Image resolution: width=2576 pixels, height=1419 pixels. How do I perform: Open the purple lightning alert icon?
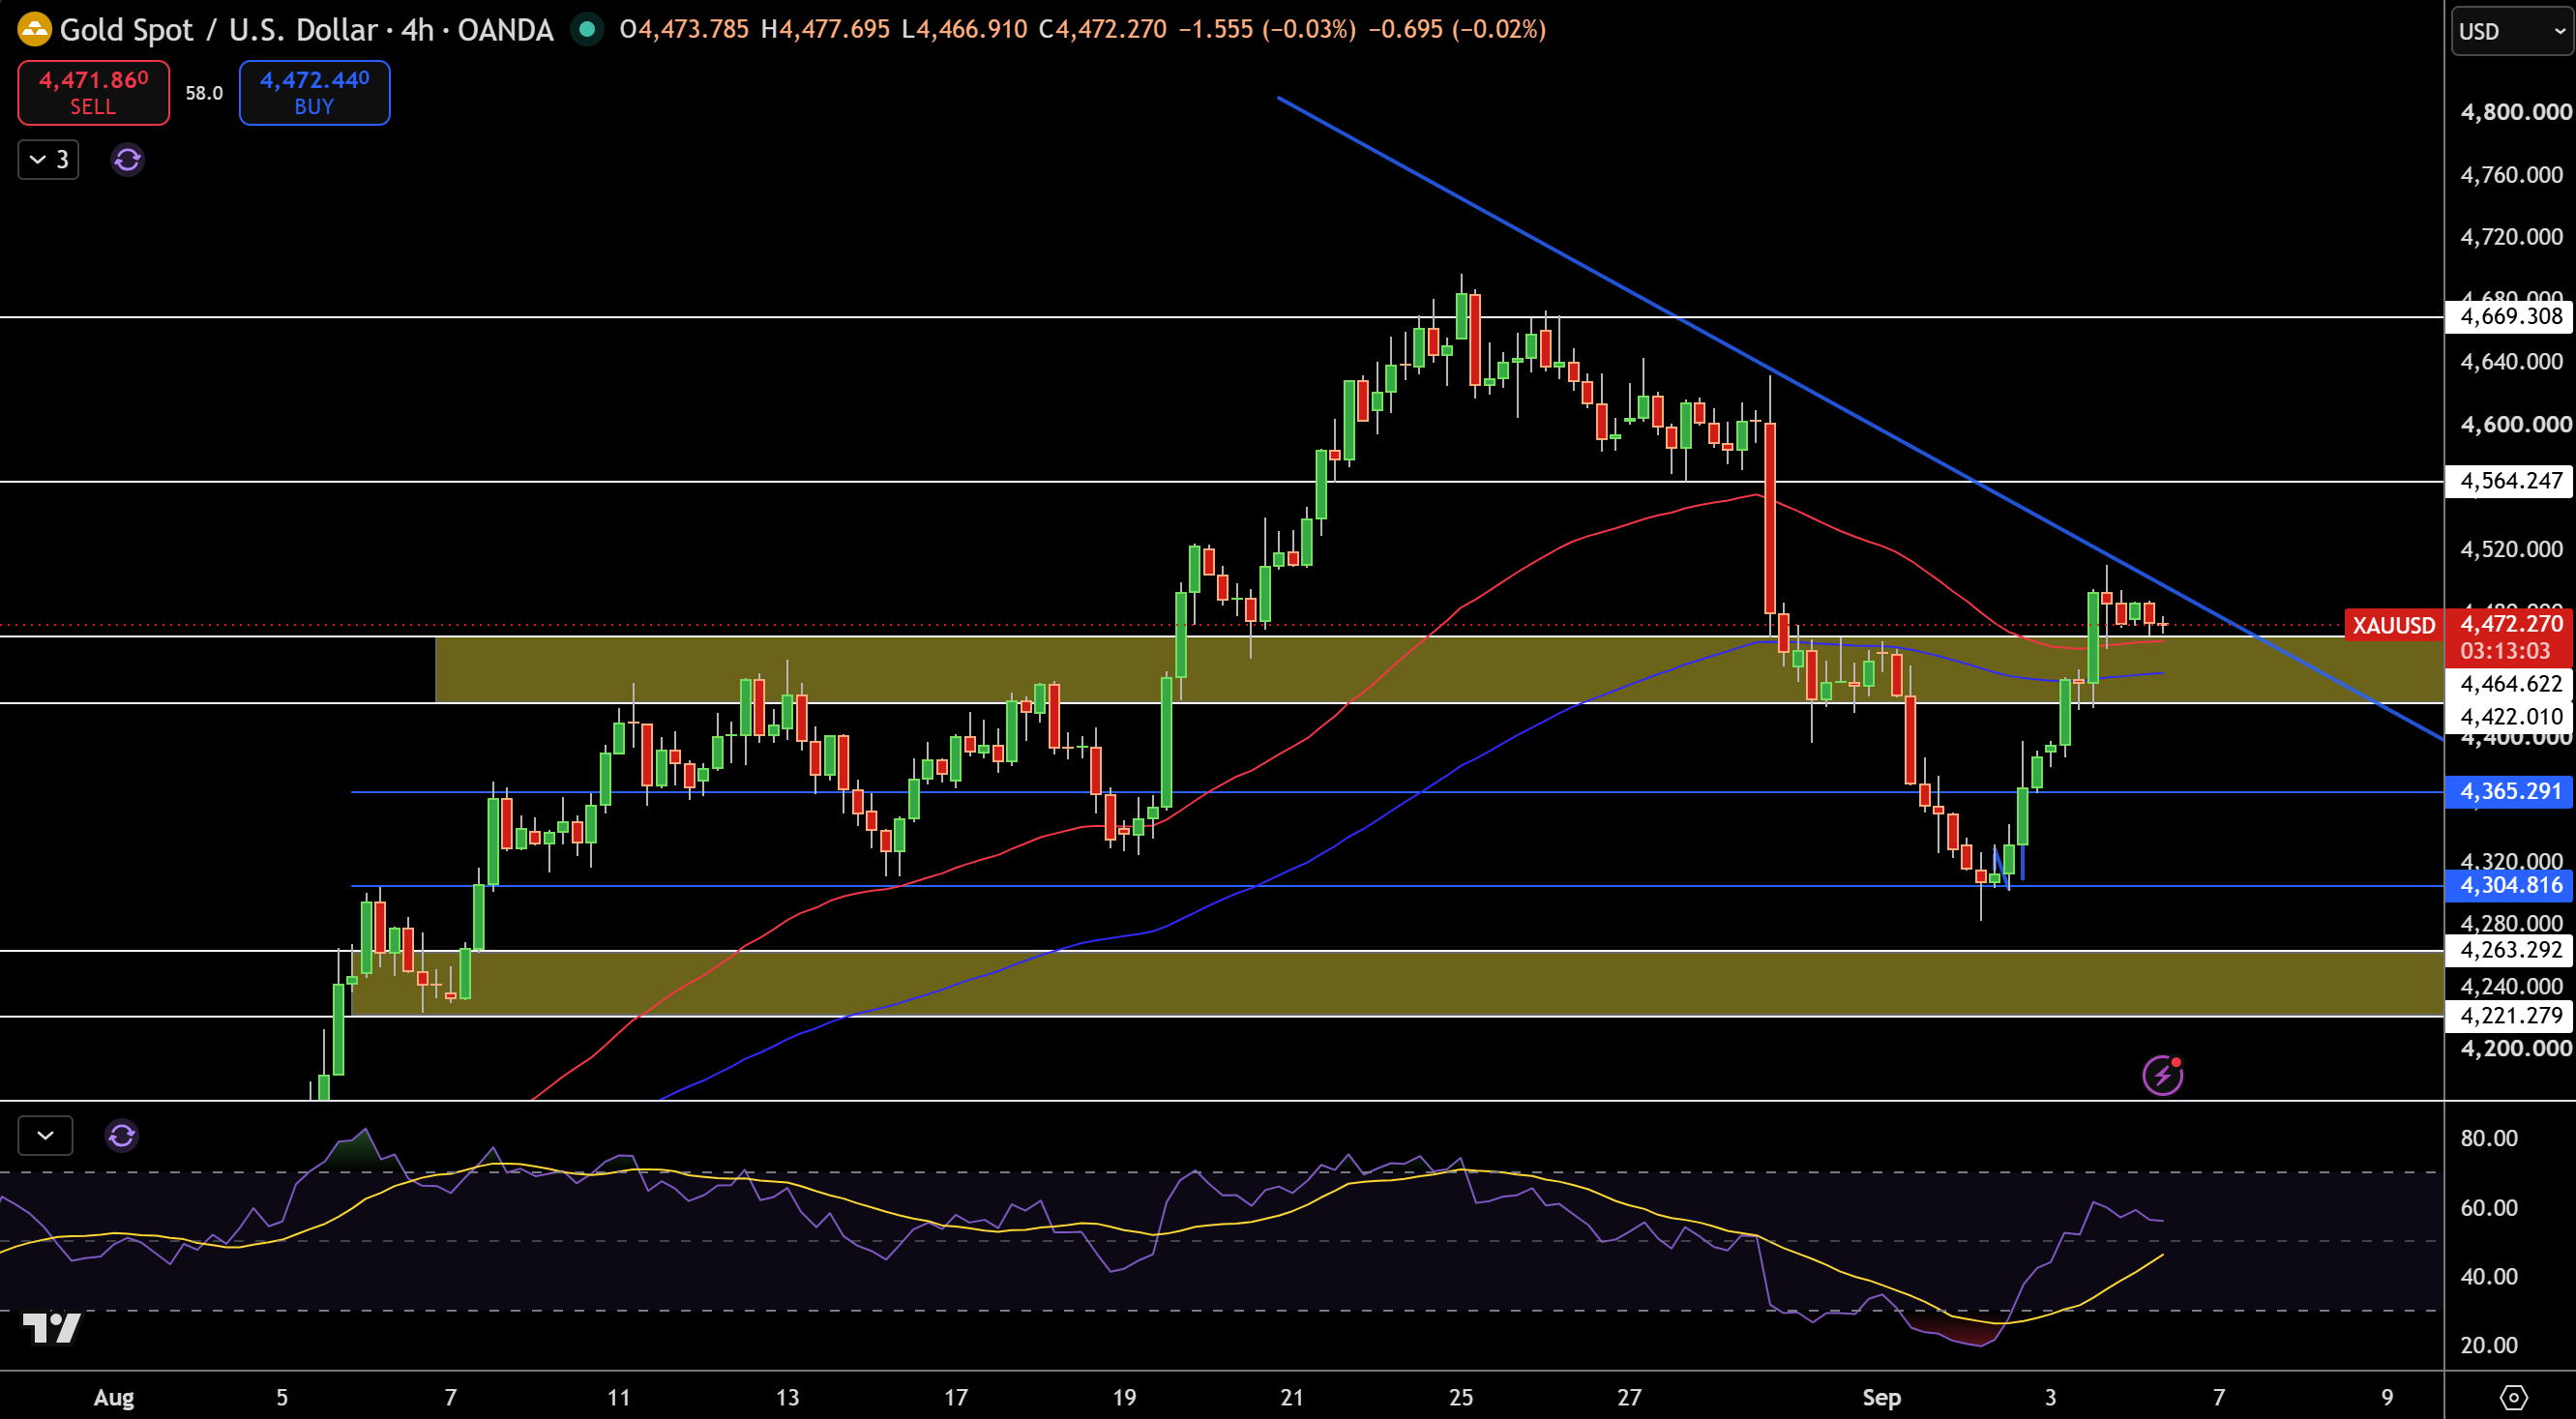(x=2163, y=1075)
